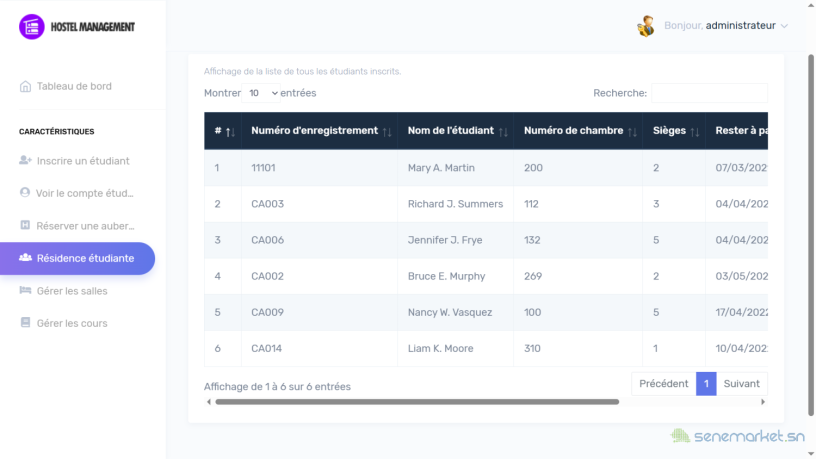Click Affichage de 1 à 6 sur 6 entrées
The height and width of the screenshot is (459, 816).
(277, 387)
